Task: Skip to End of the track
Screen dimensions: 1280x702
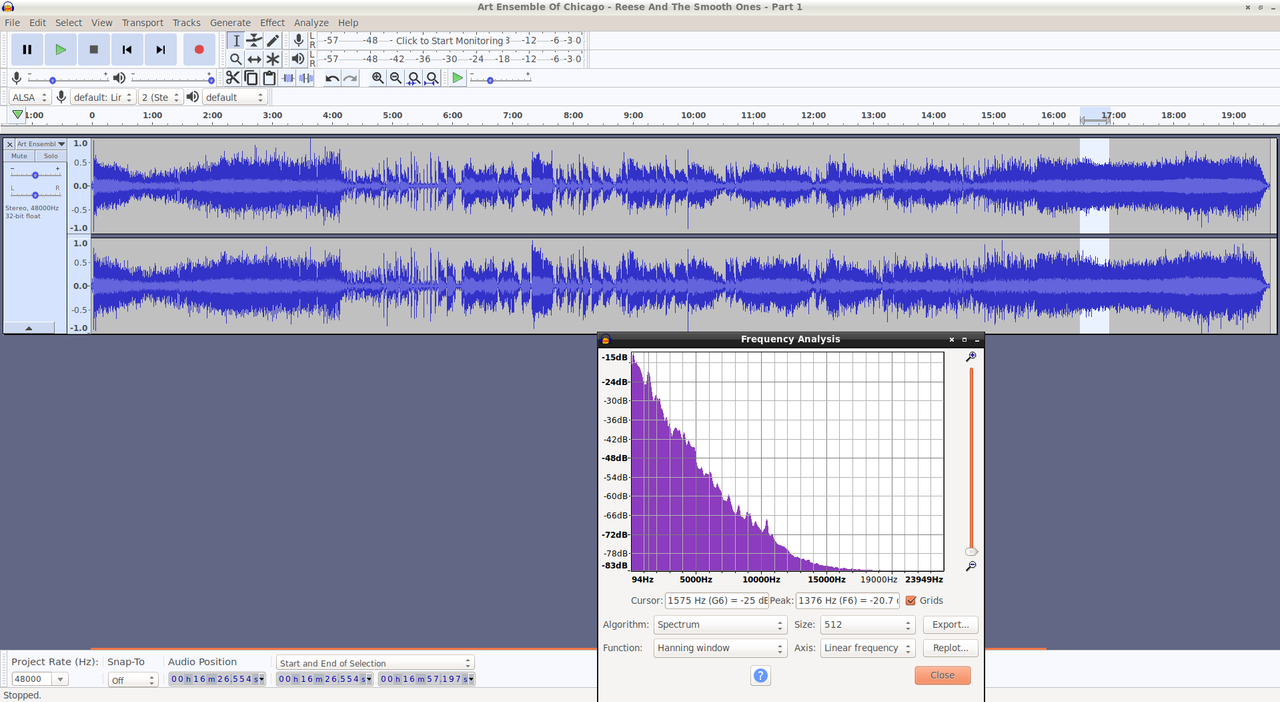Action: (160, 49)
